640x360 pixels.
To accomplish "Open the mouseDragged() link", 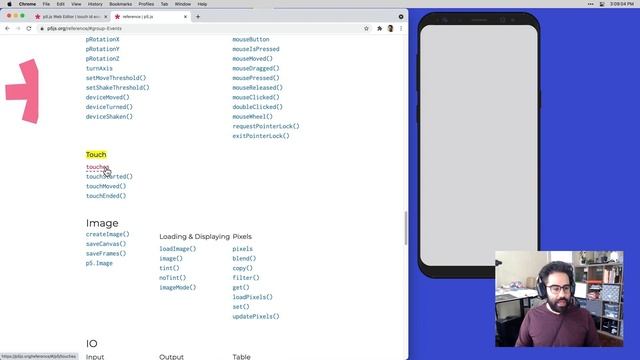I will (256, 69).
